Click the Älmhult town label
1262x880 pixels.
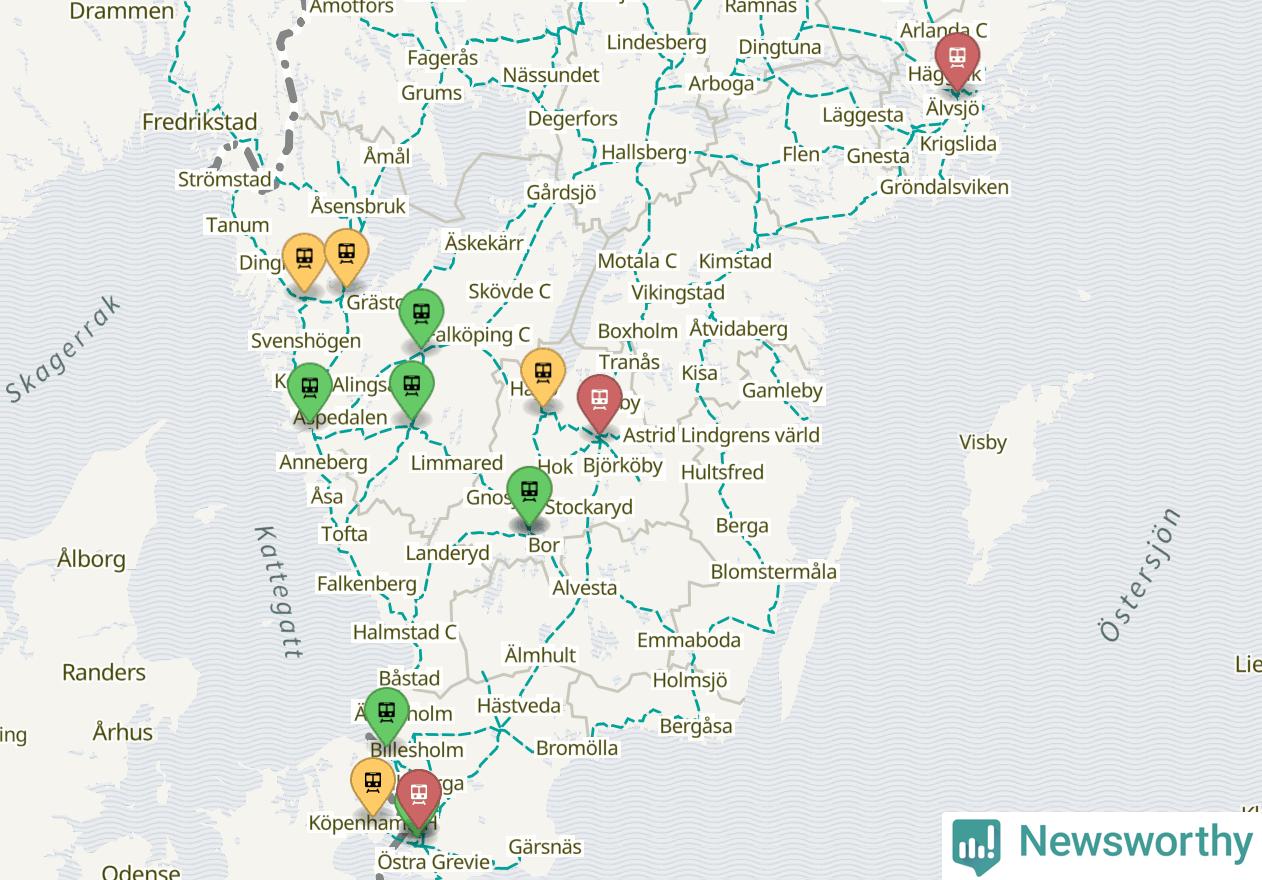coord(541,655)
